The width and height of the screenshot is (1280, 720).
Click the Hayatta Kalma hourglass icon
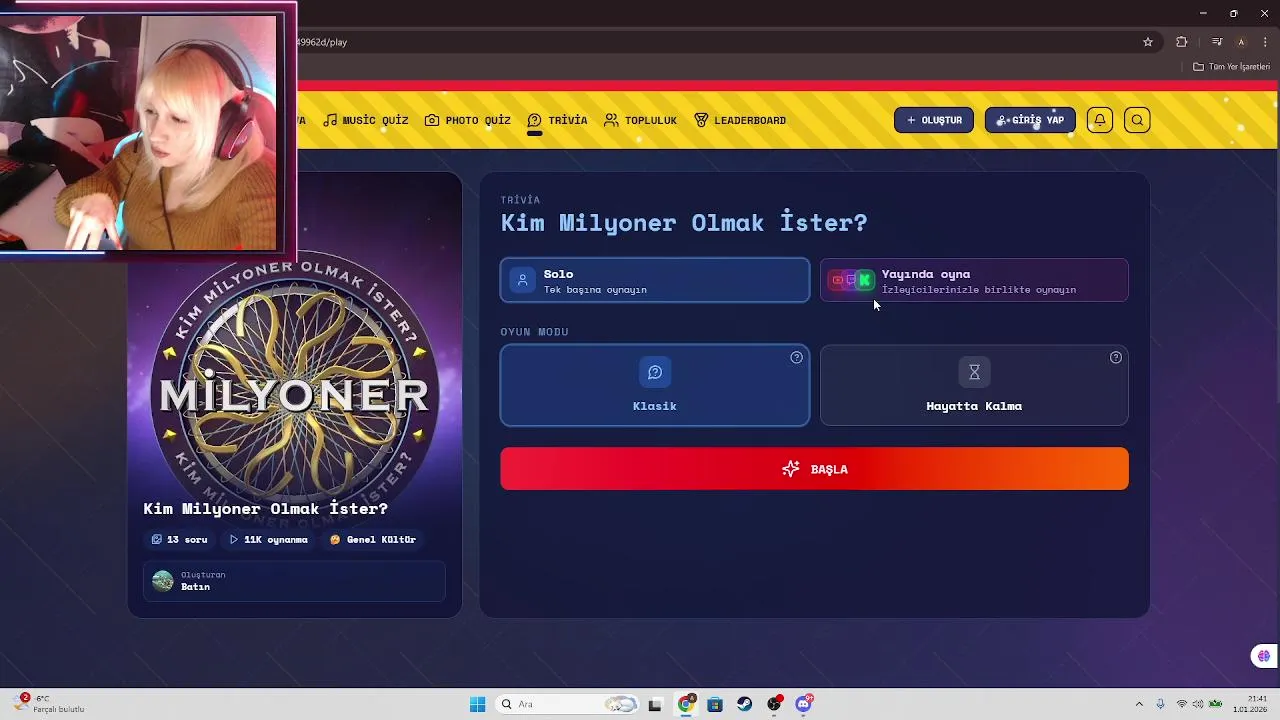coord(974,372)
